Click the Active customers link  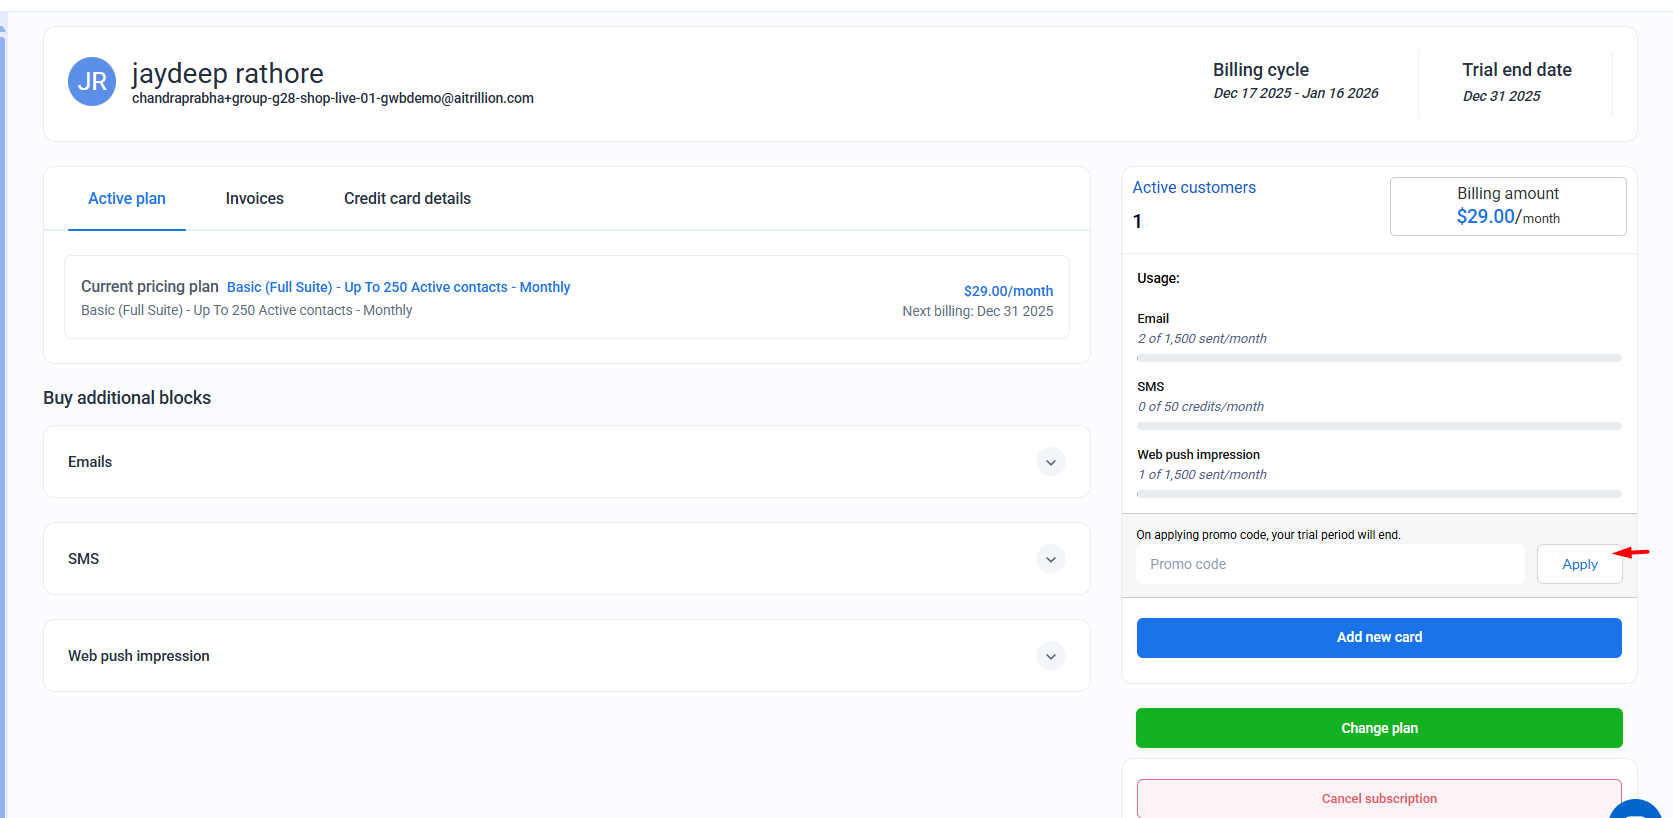coord(1194,188)
